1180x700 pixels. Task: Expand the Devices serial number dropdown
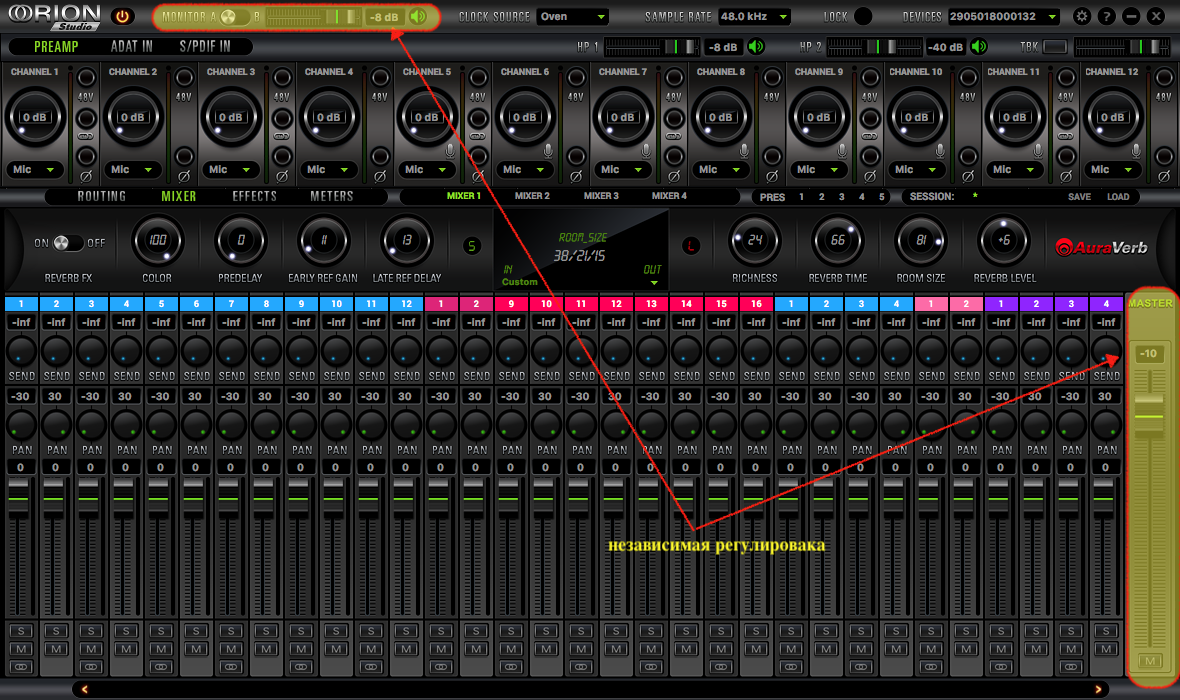(x=1003, y=17)
